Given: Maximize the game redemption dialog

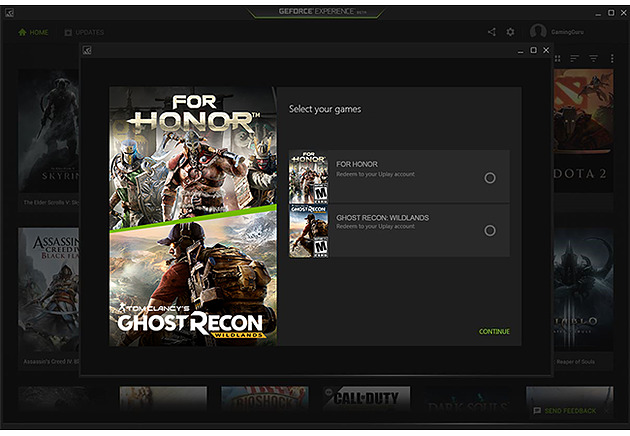Looking at the screenshot, I should (533, 50).
